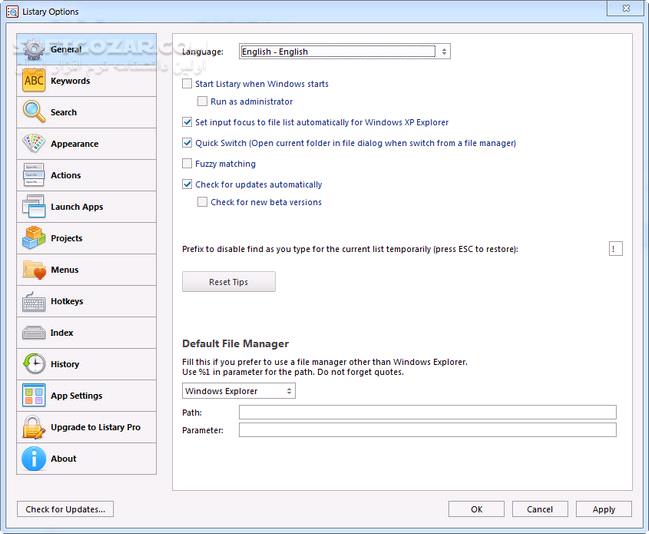Click the Reset Tips button
Image resolution: width=649 pixels, height=534 pixels.
coord(229,282)
